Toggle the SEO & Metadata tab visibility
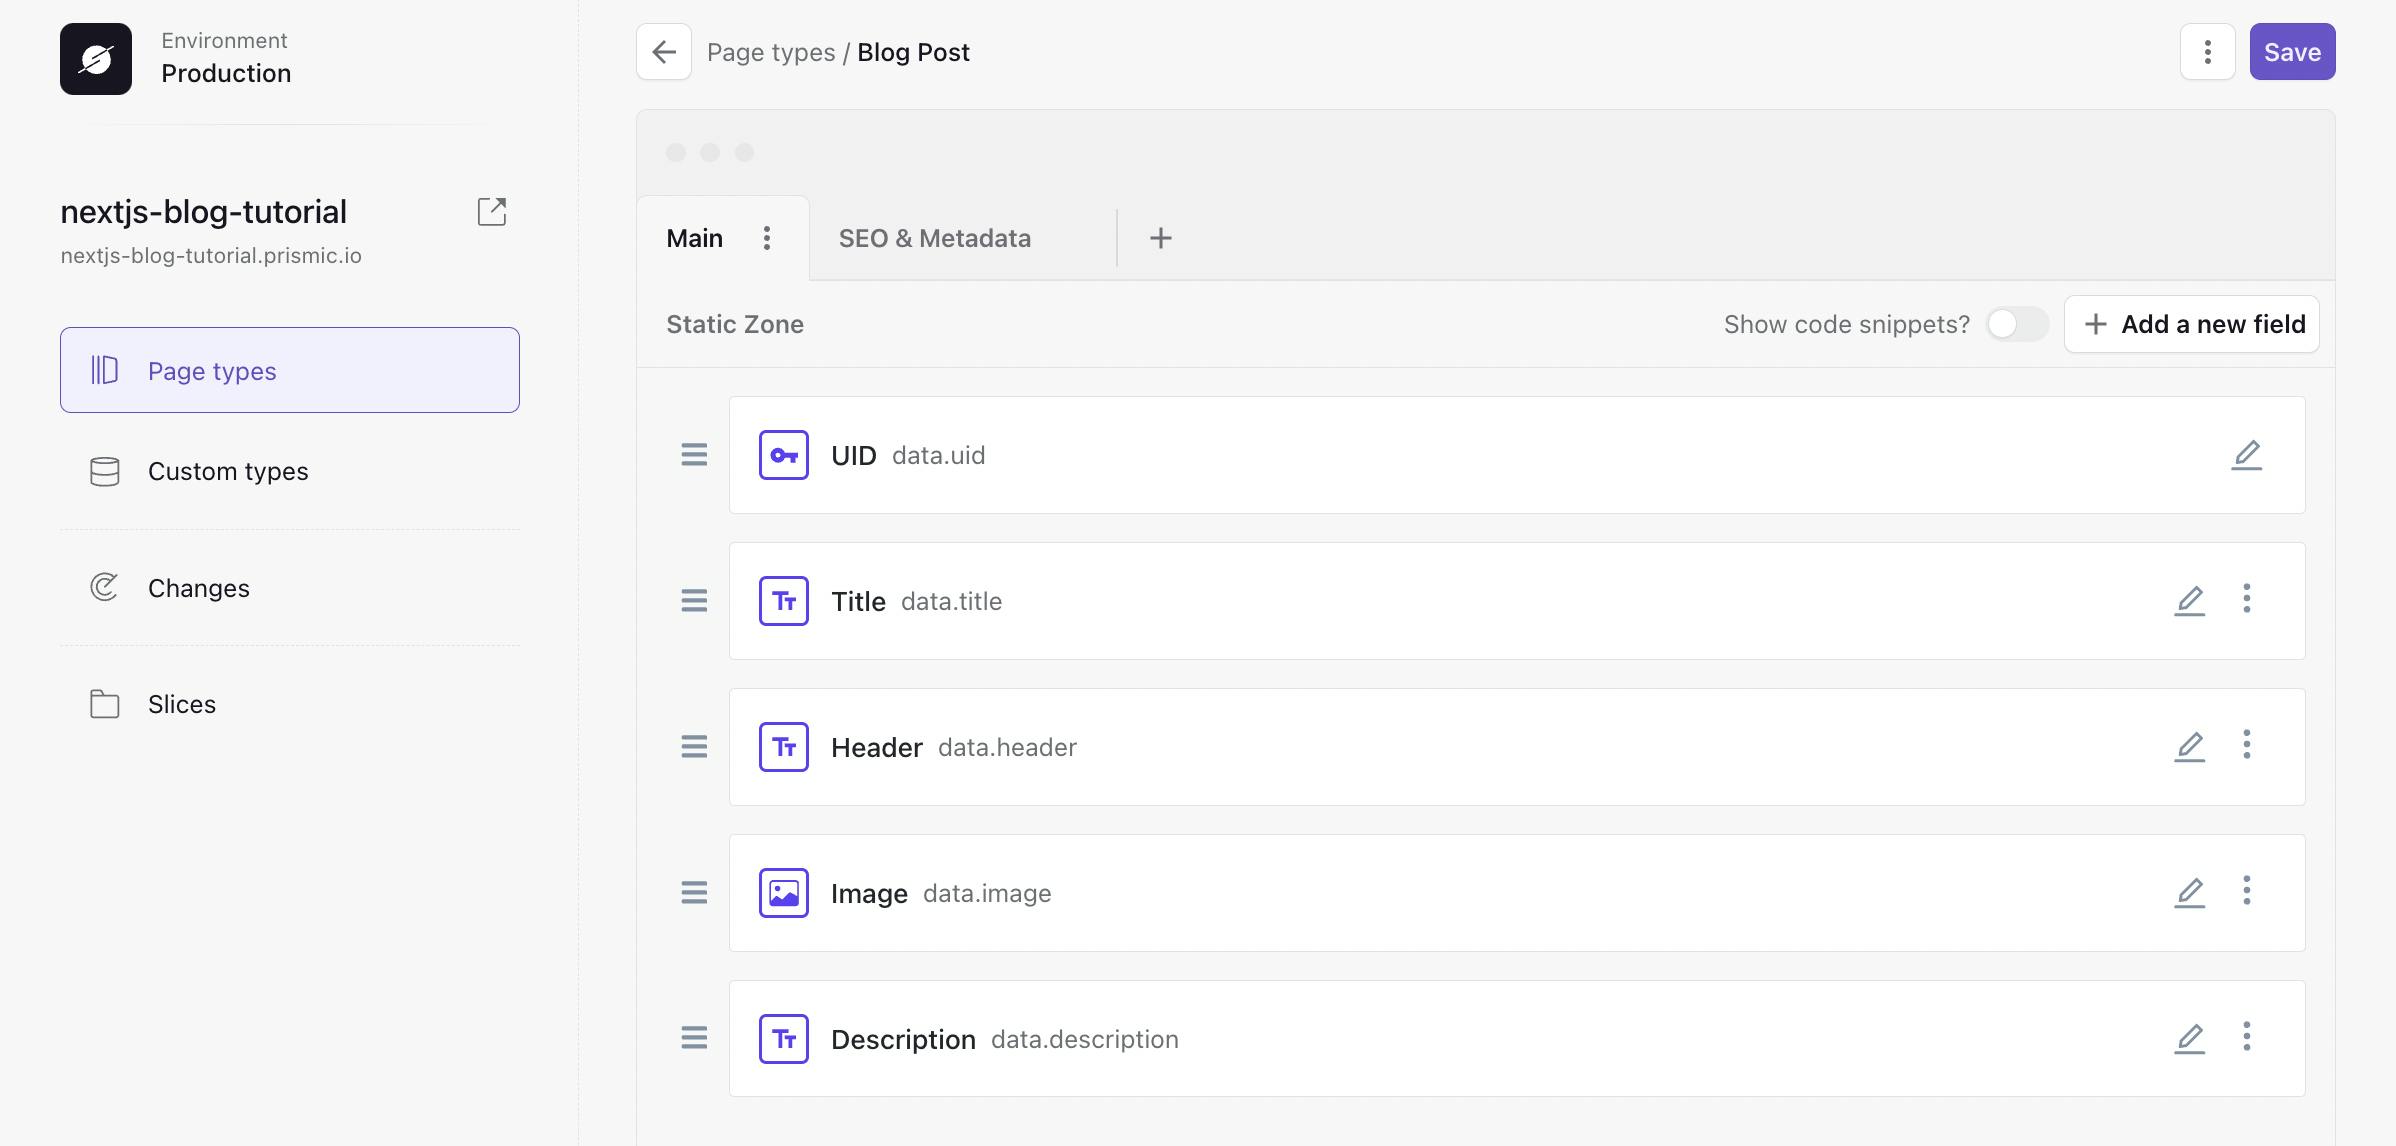This screenshot has height=1146, width=2396. click(935, 237)
